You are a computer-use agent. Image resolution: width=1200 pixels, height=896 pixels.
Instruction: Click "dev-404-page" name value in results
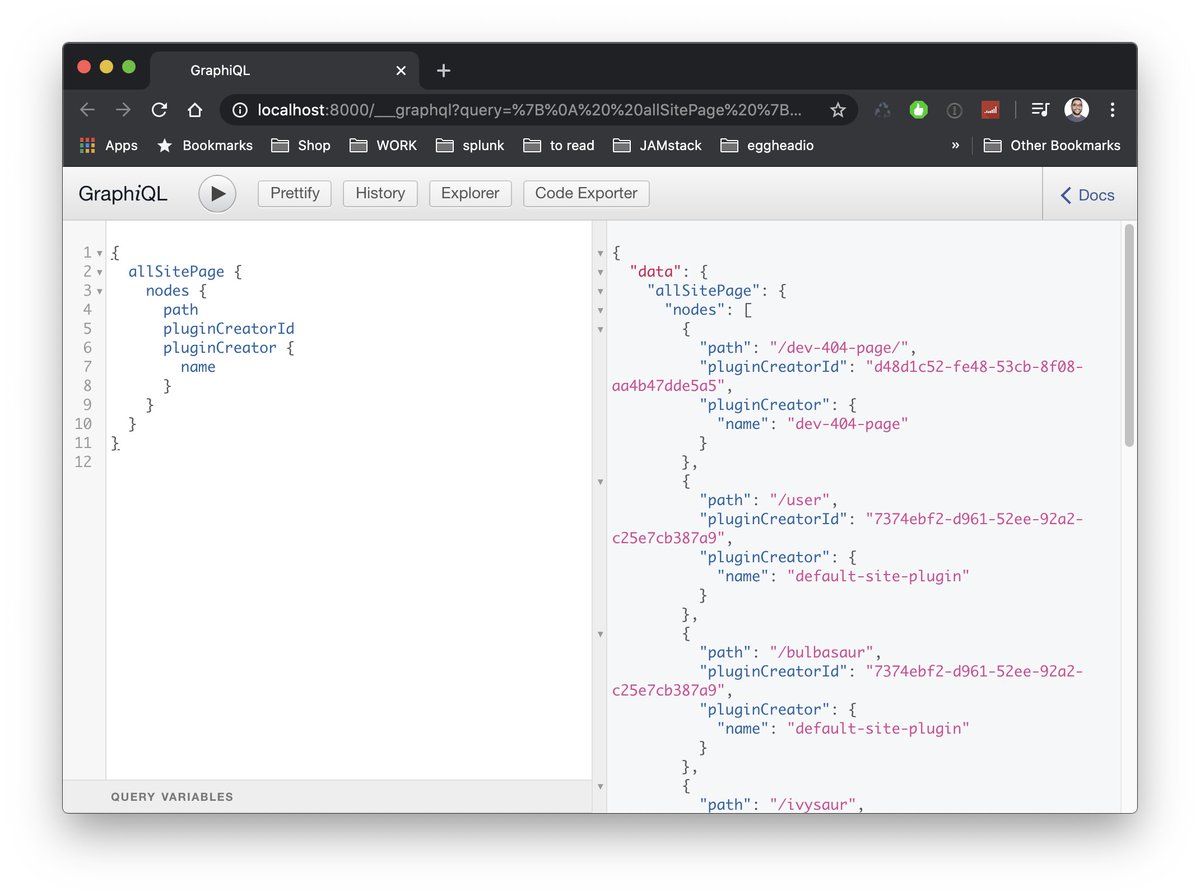(x=847, y=424)
